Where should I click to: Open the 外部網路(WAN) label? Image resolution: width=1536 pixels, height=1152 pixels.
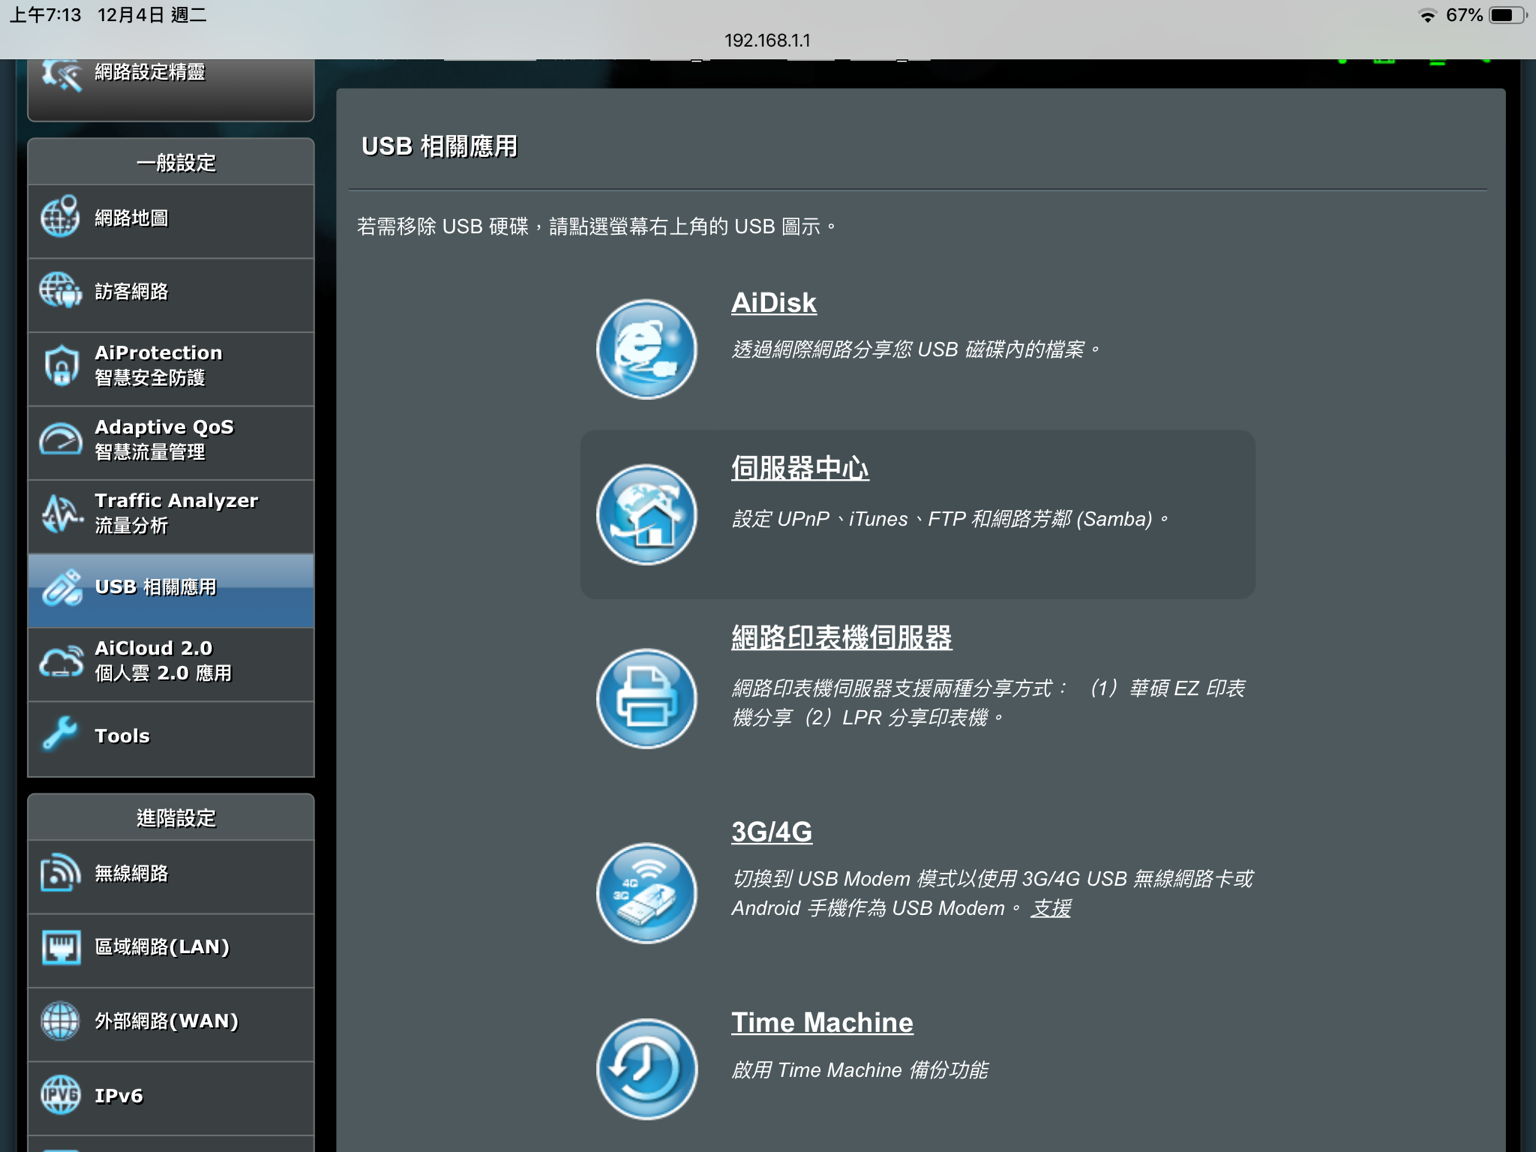166,1021
